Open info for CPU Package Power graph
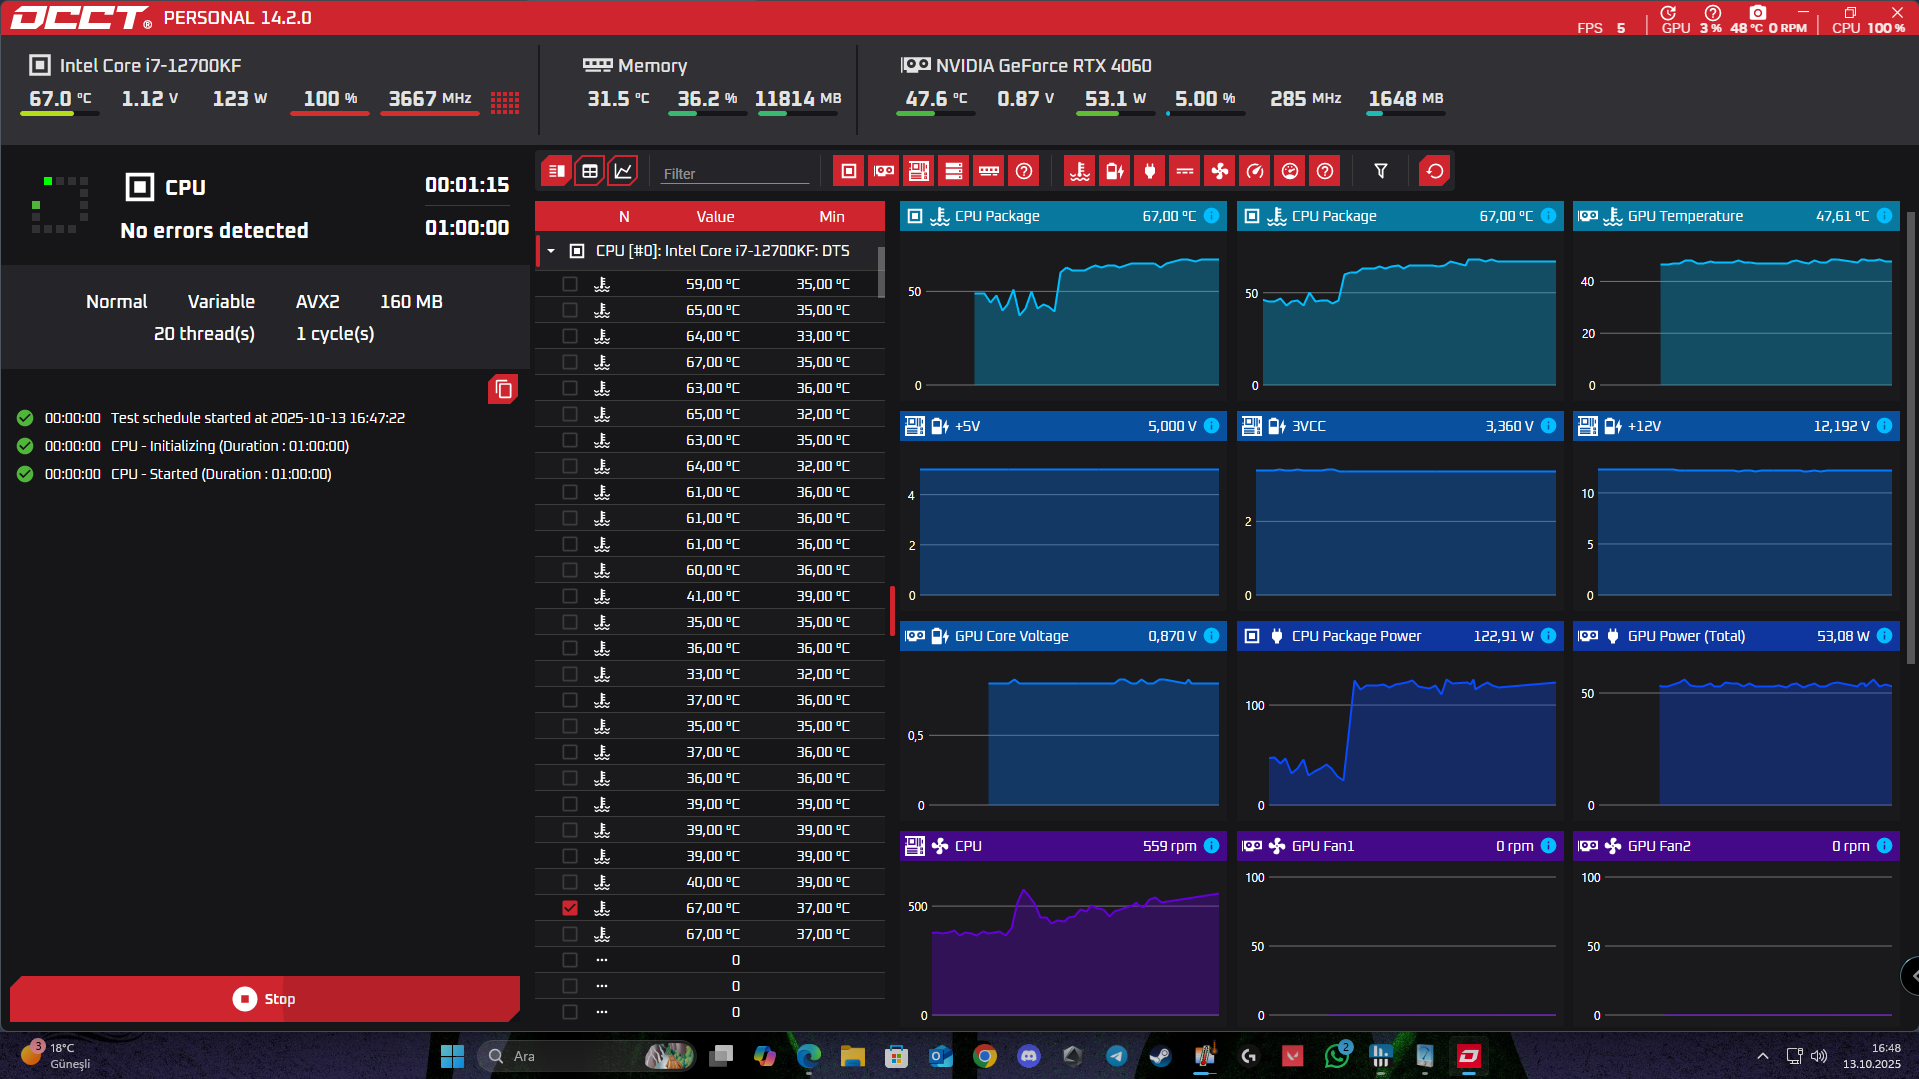 click(x=1548, y=636)
